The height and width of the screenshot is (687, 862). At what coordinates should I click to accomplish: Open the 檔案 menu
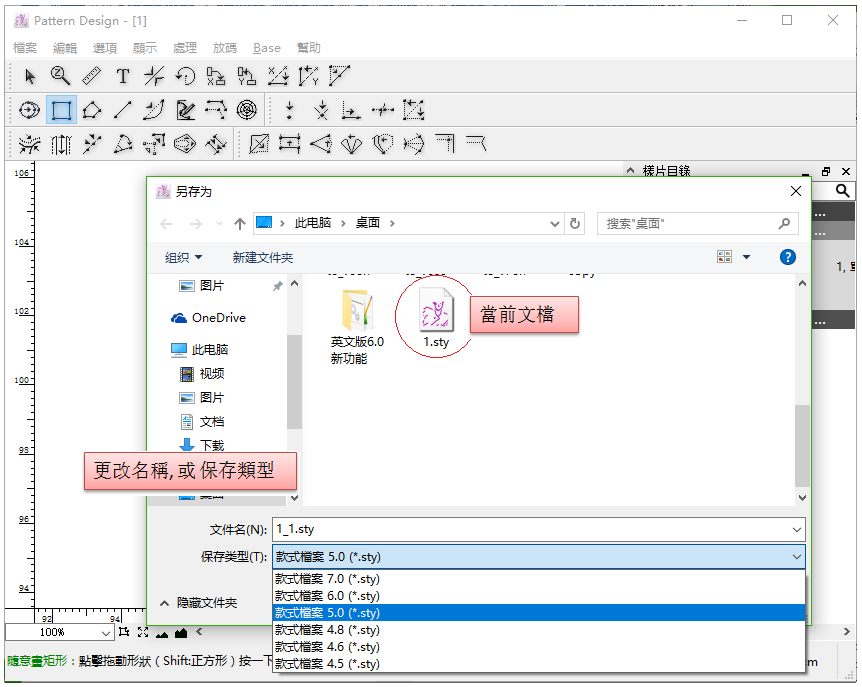(x=25, y=48)
